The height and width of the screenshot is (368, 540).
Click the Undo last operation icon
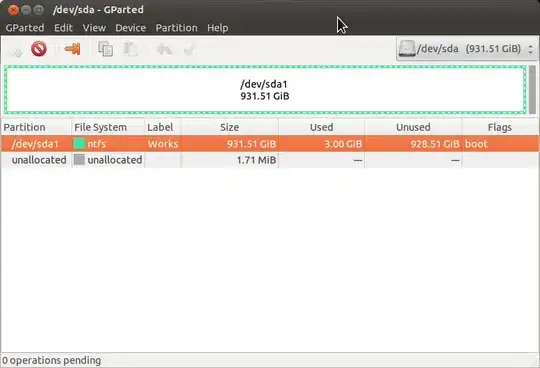click(164, 49)
